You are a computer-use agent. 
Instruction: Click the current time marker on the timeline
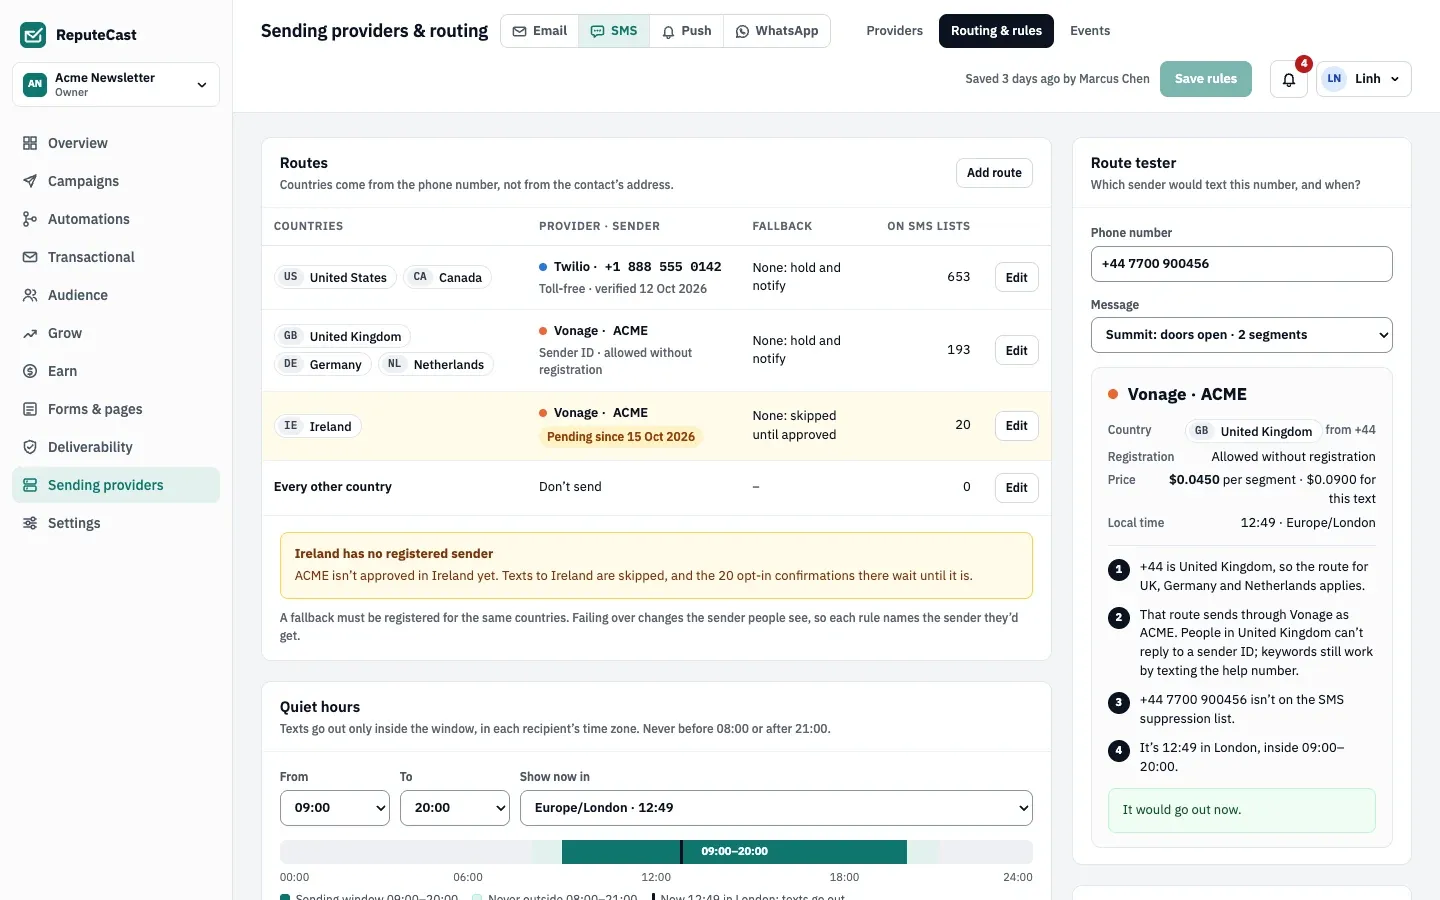(x=681, y=852)
